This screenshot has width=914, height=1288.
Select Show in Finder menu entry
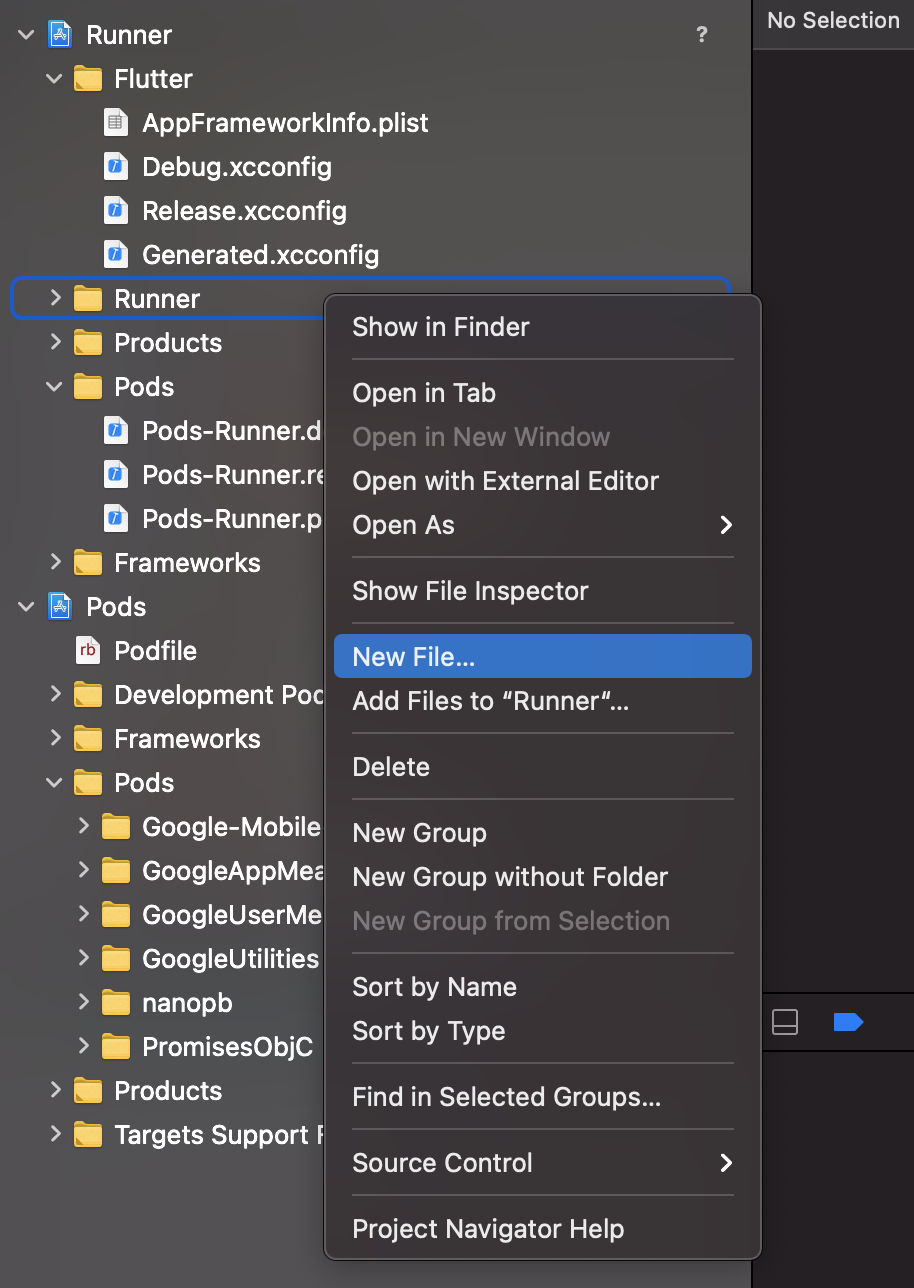coord(441,327)
